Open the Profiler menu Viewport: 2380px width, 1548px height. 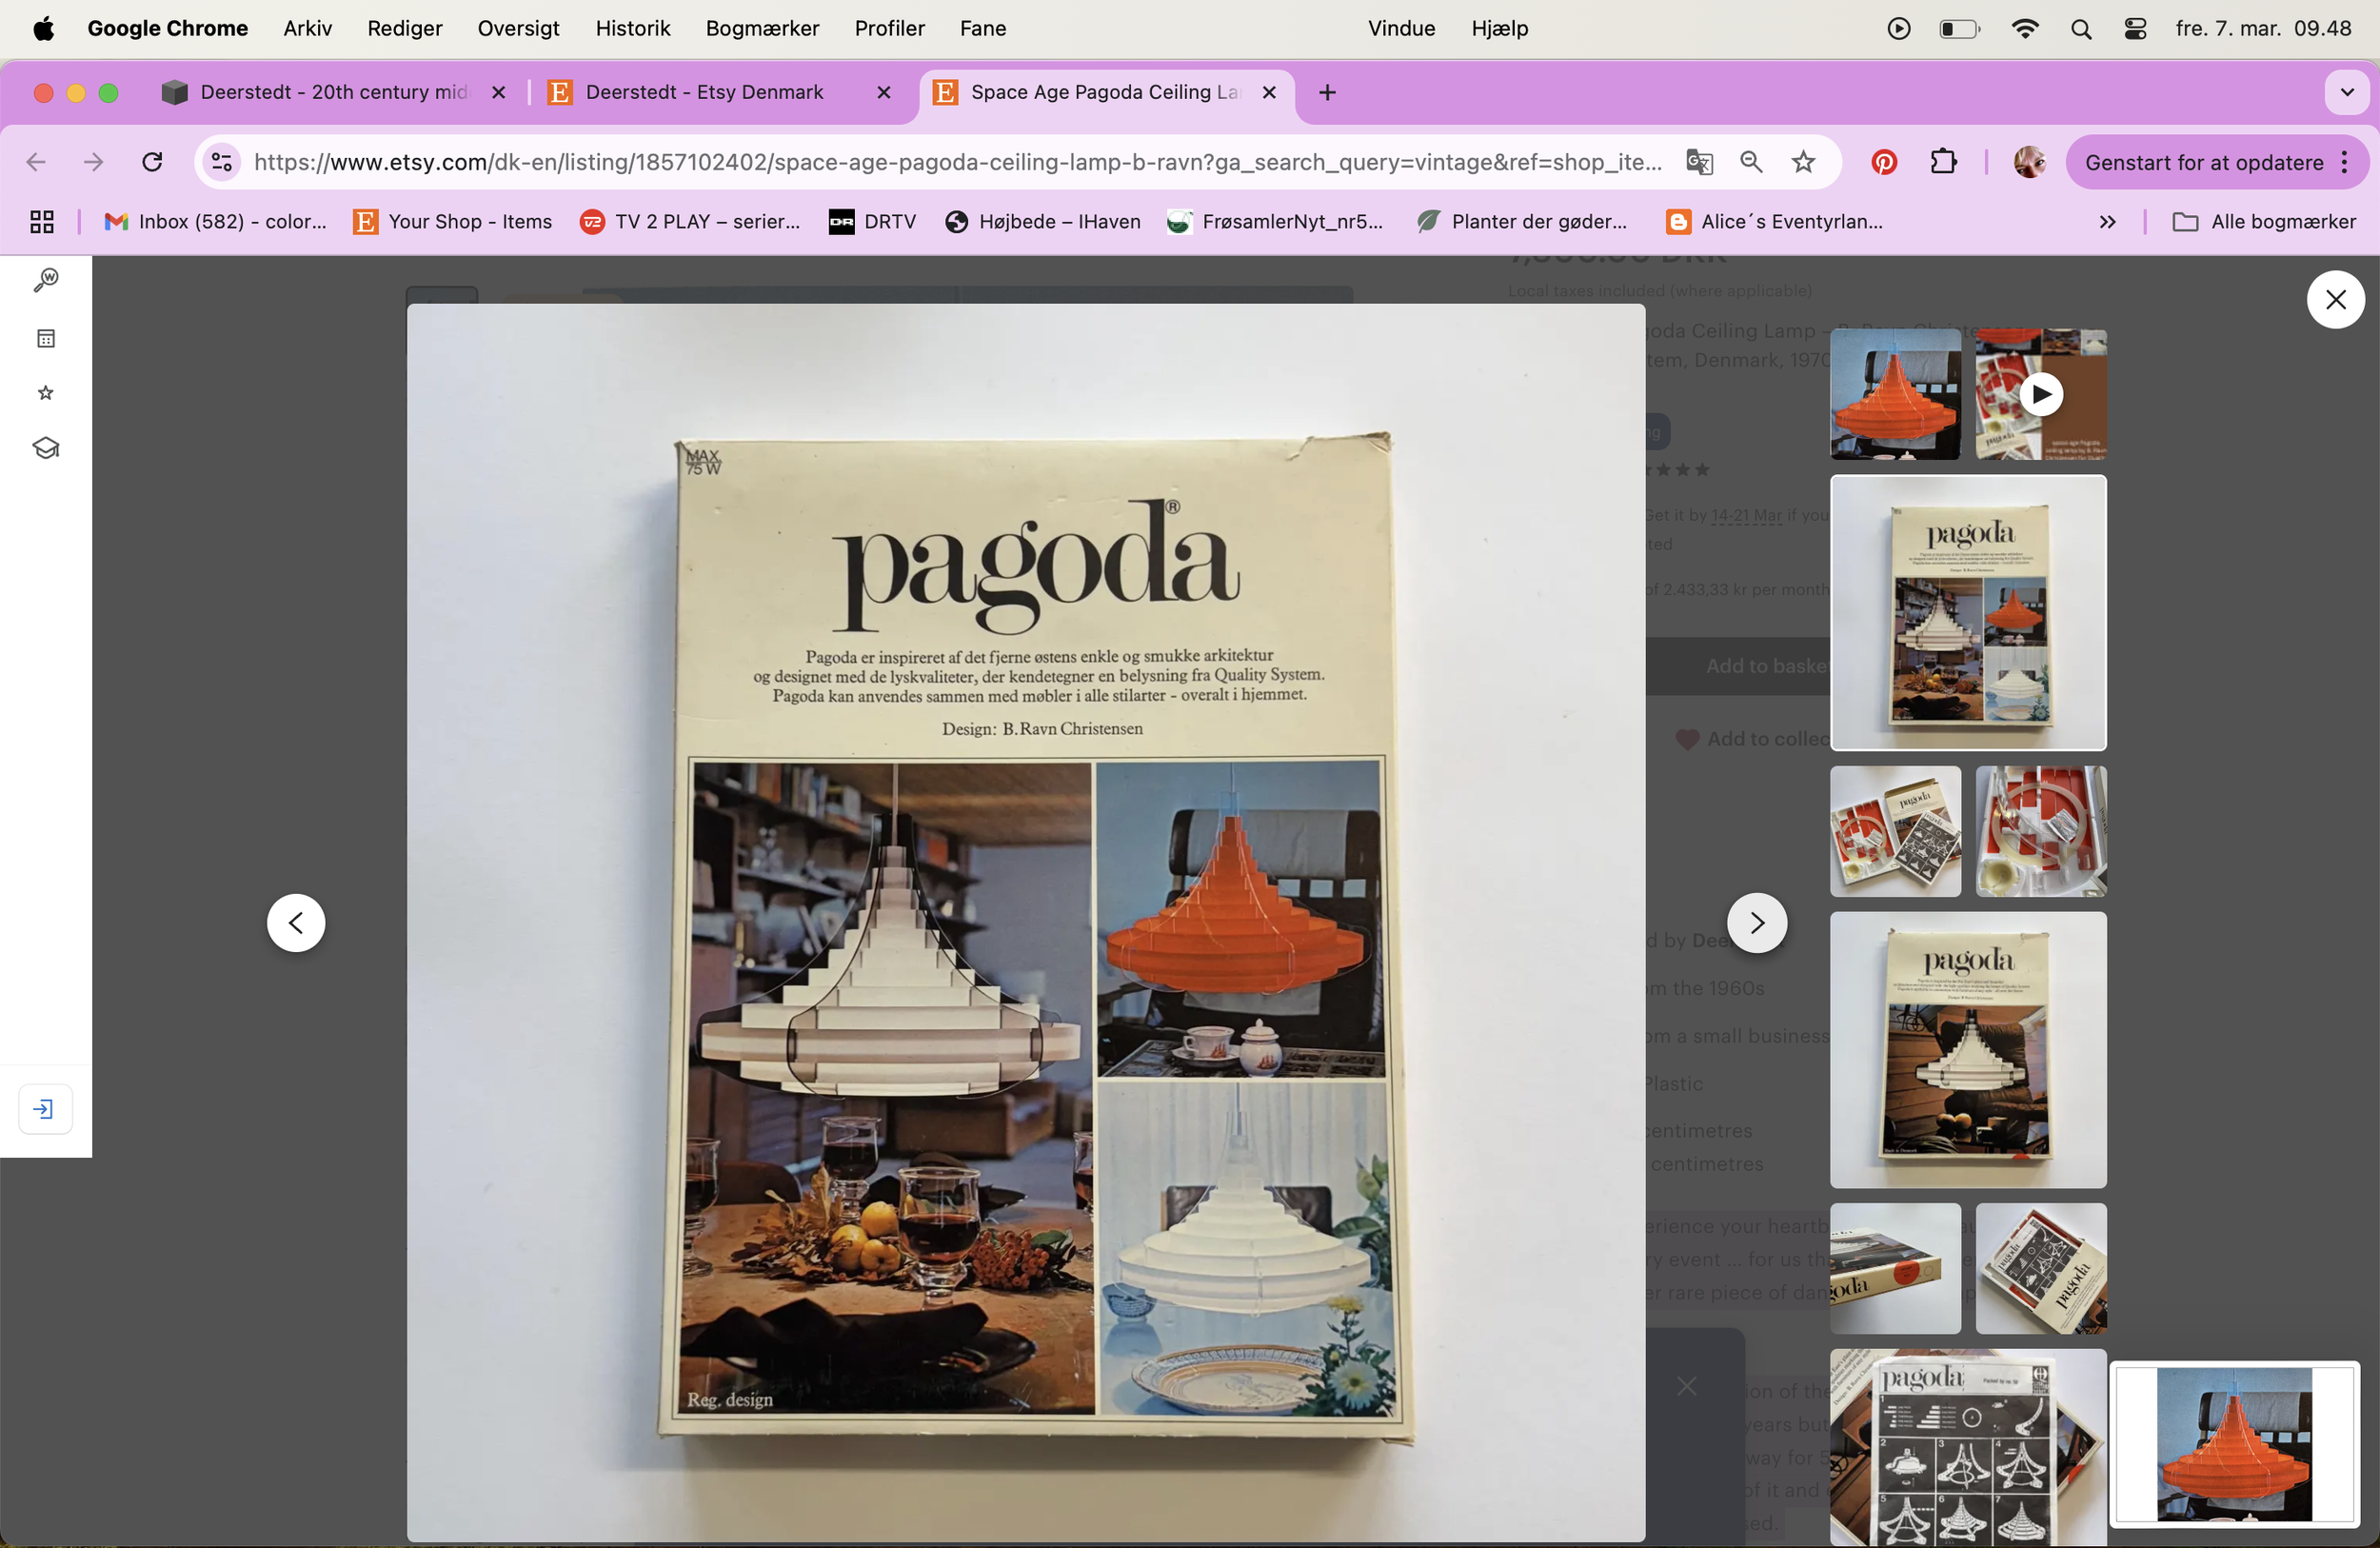coord(889,28)
